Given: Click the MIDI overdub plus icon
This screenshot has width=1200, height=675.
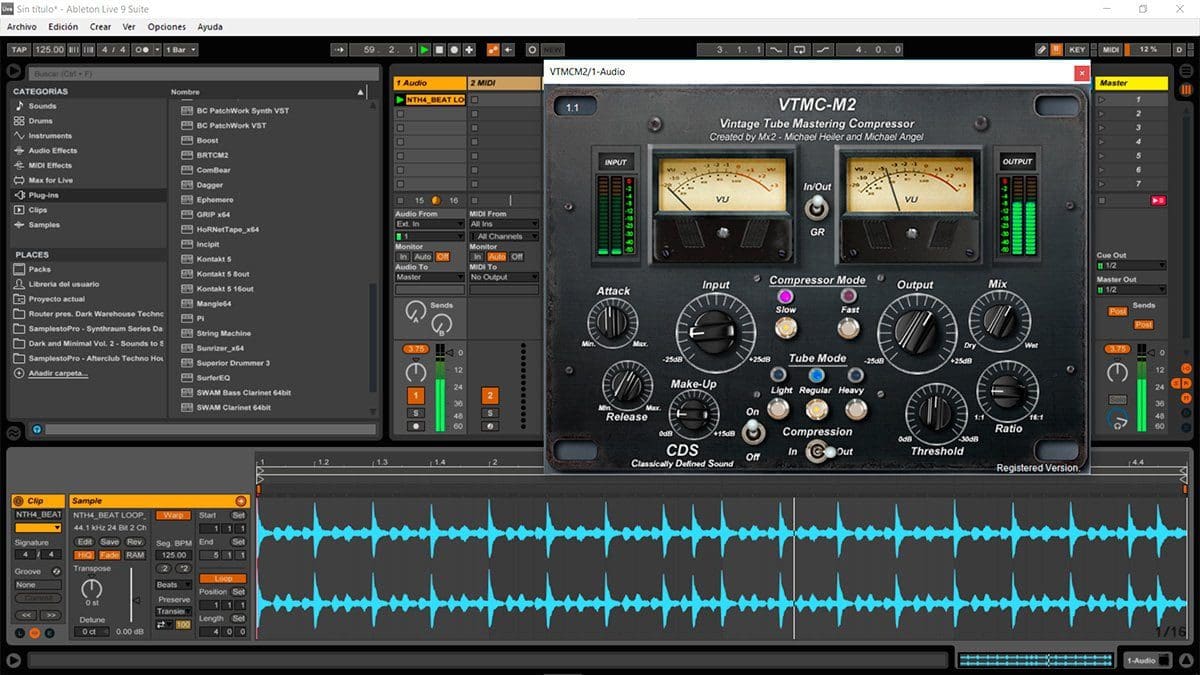Looking at the screenshot, I should (469, 49).
